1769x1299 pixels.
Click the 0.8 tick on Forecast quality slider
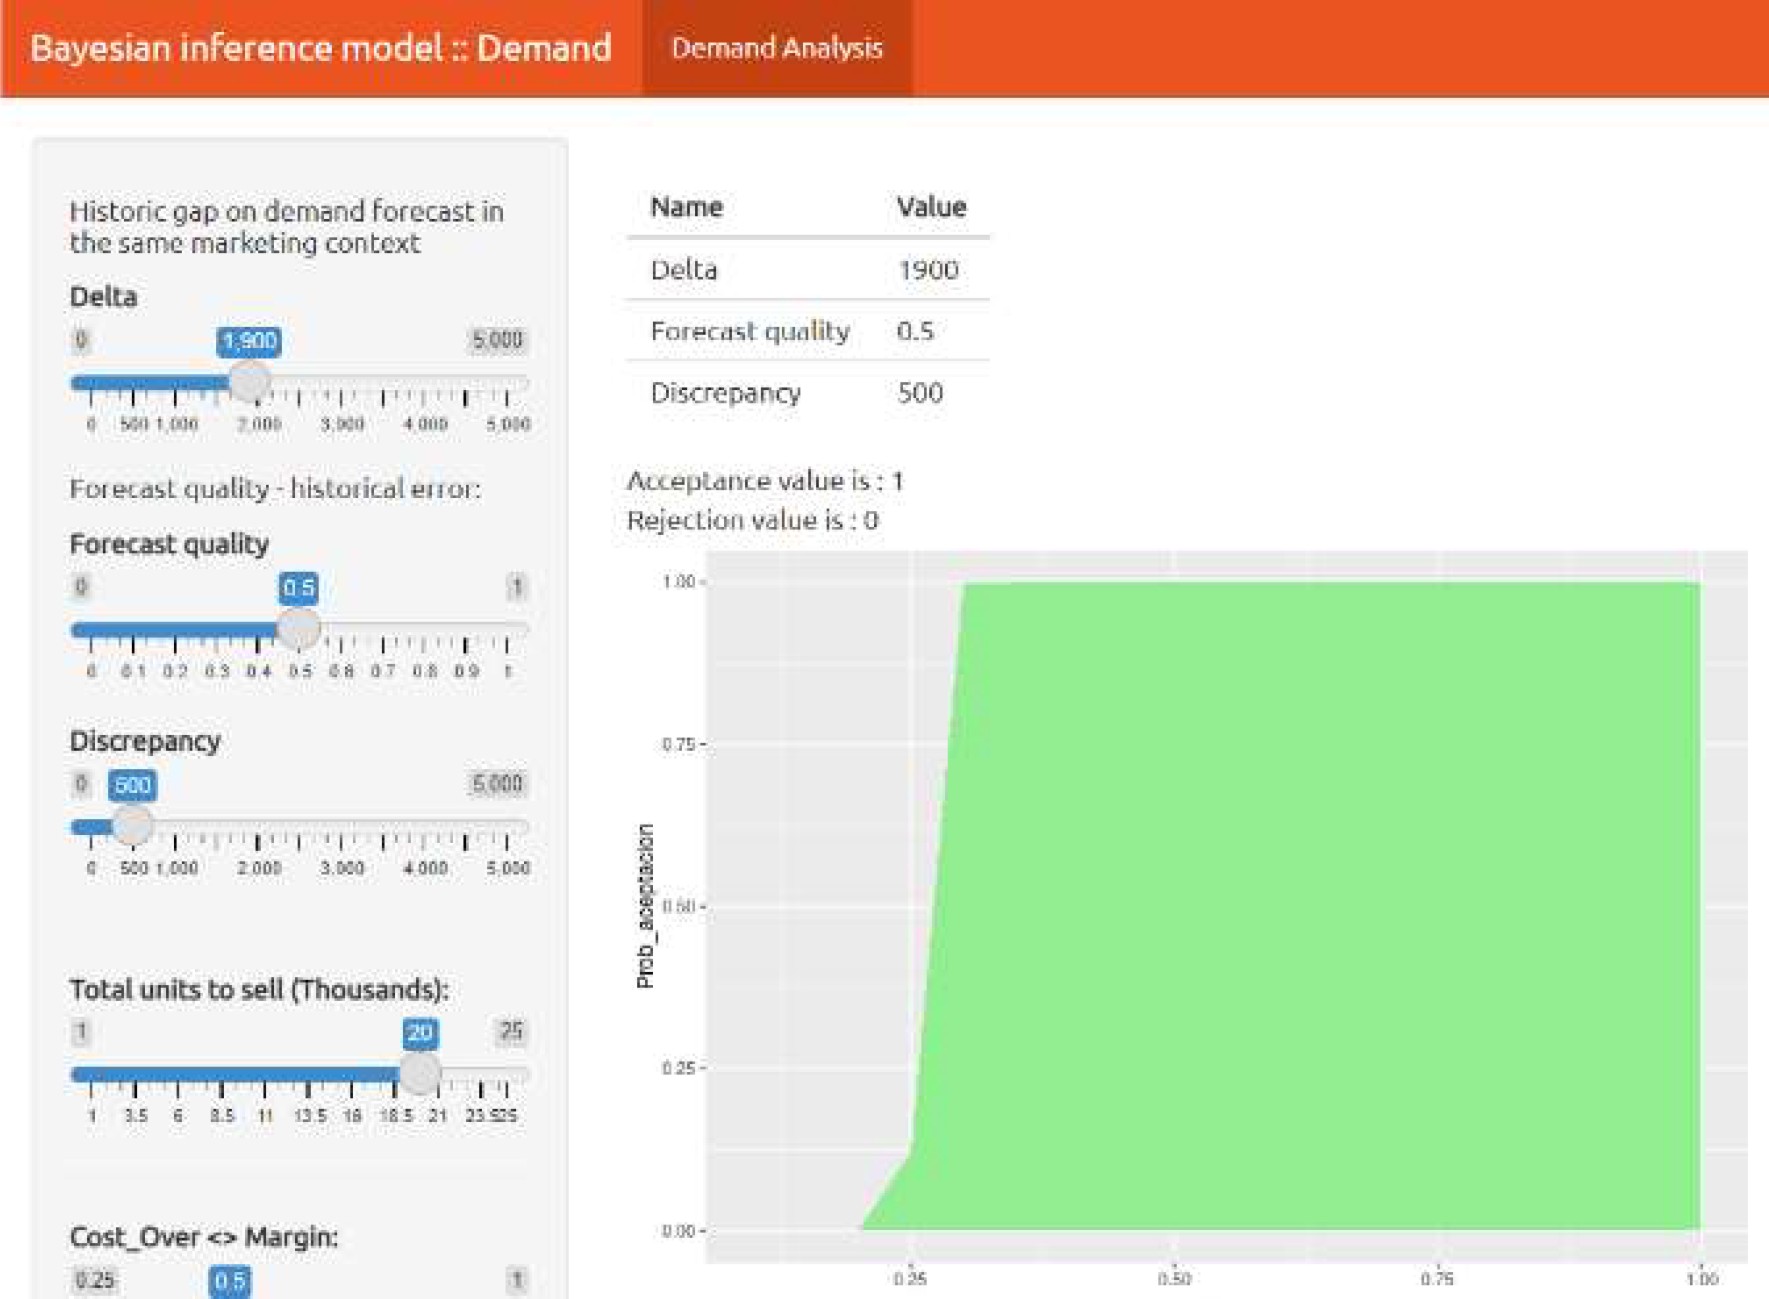coord(425,670)
